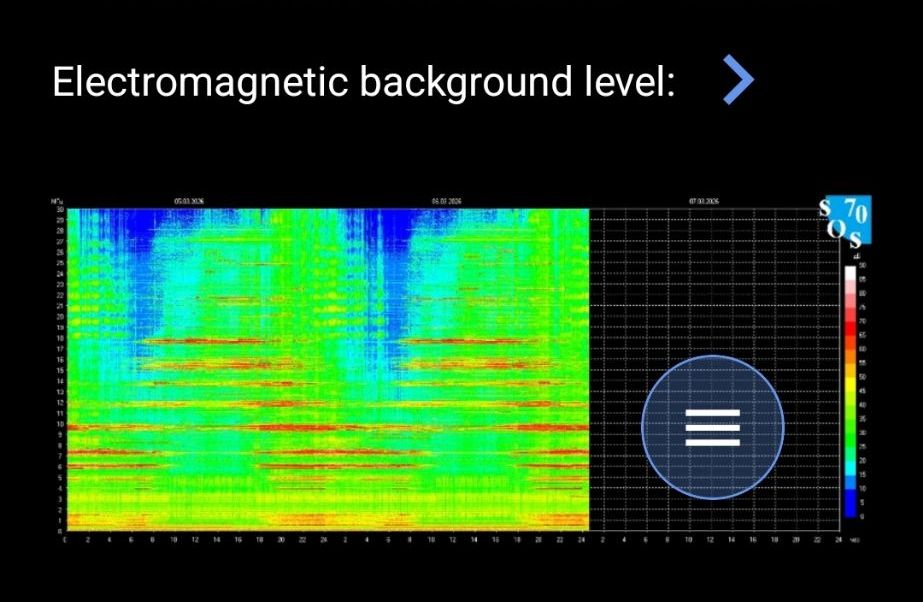
Task: Click the first 0 hour mark on time axis
Action: click(65, 540)
